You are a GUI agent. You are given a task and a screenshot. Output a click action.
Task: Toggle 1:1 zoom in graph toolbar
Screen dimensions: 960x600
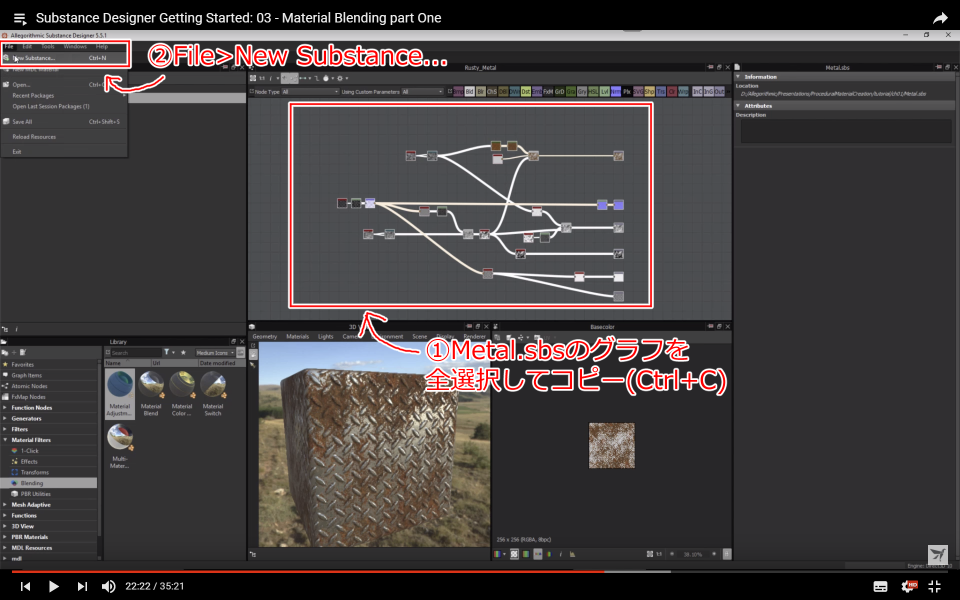[x=262, y=78]
